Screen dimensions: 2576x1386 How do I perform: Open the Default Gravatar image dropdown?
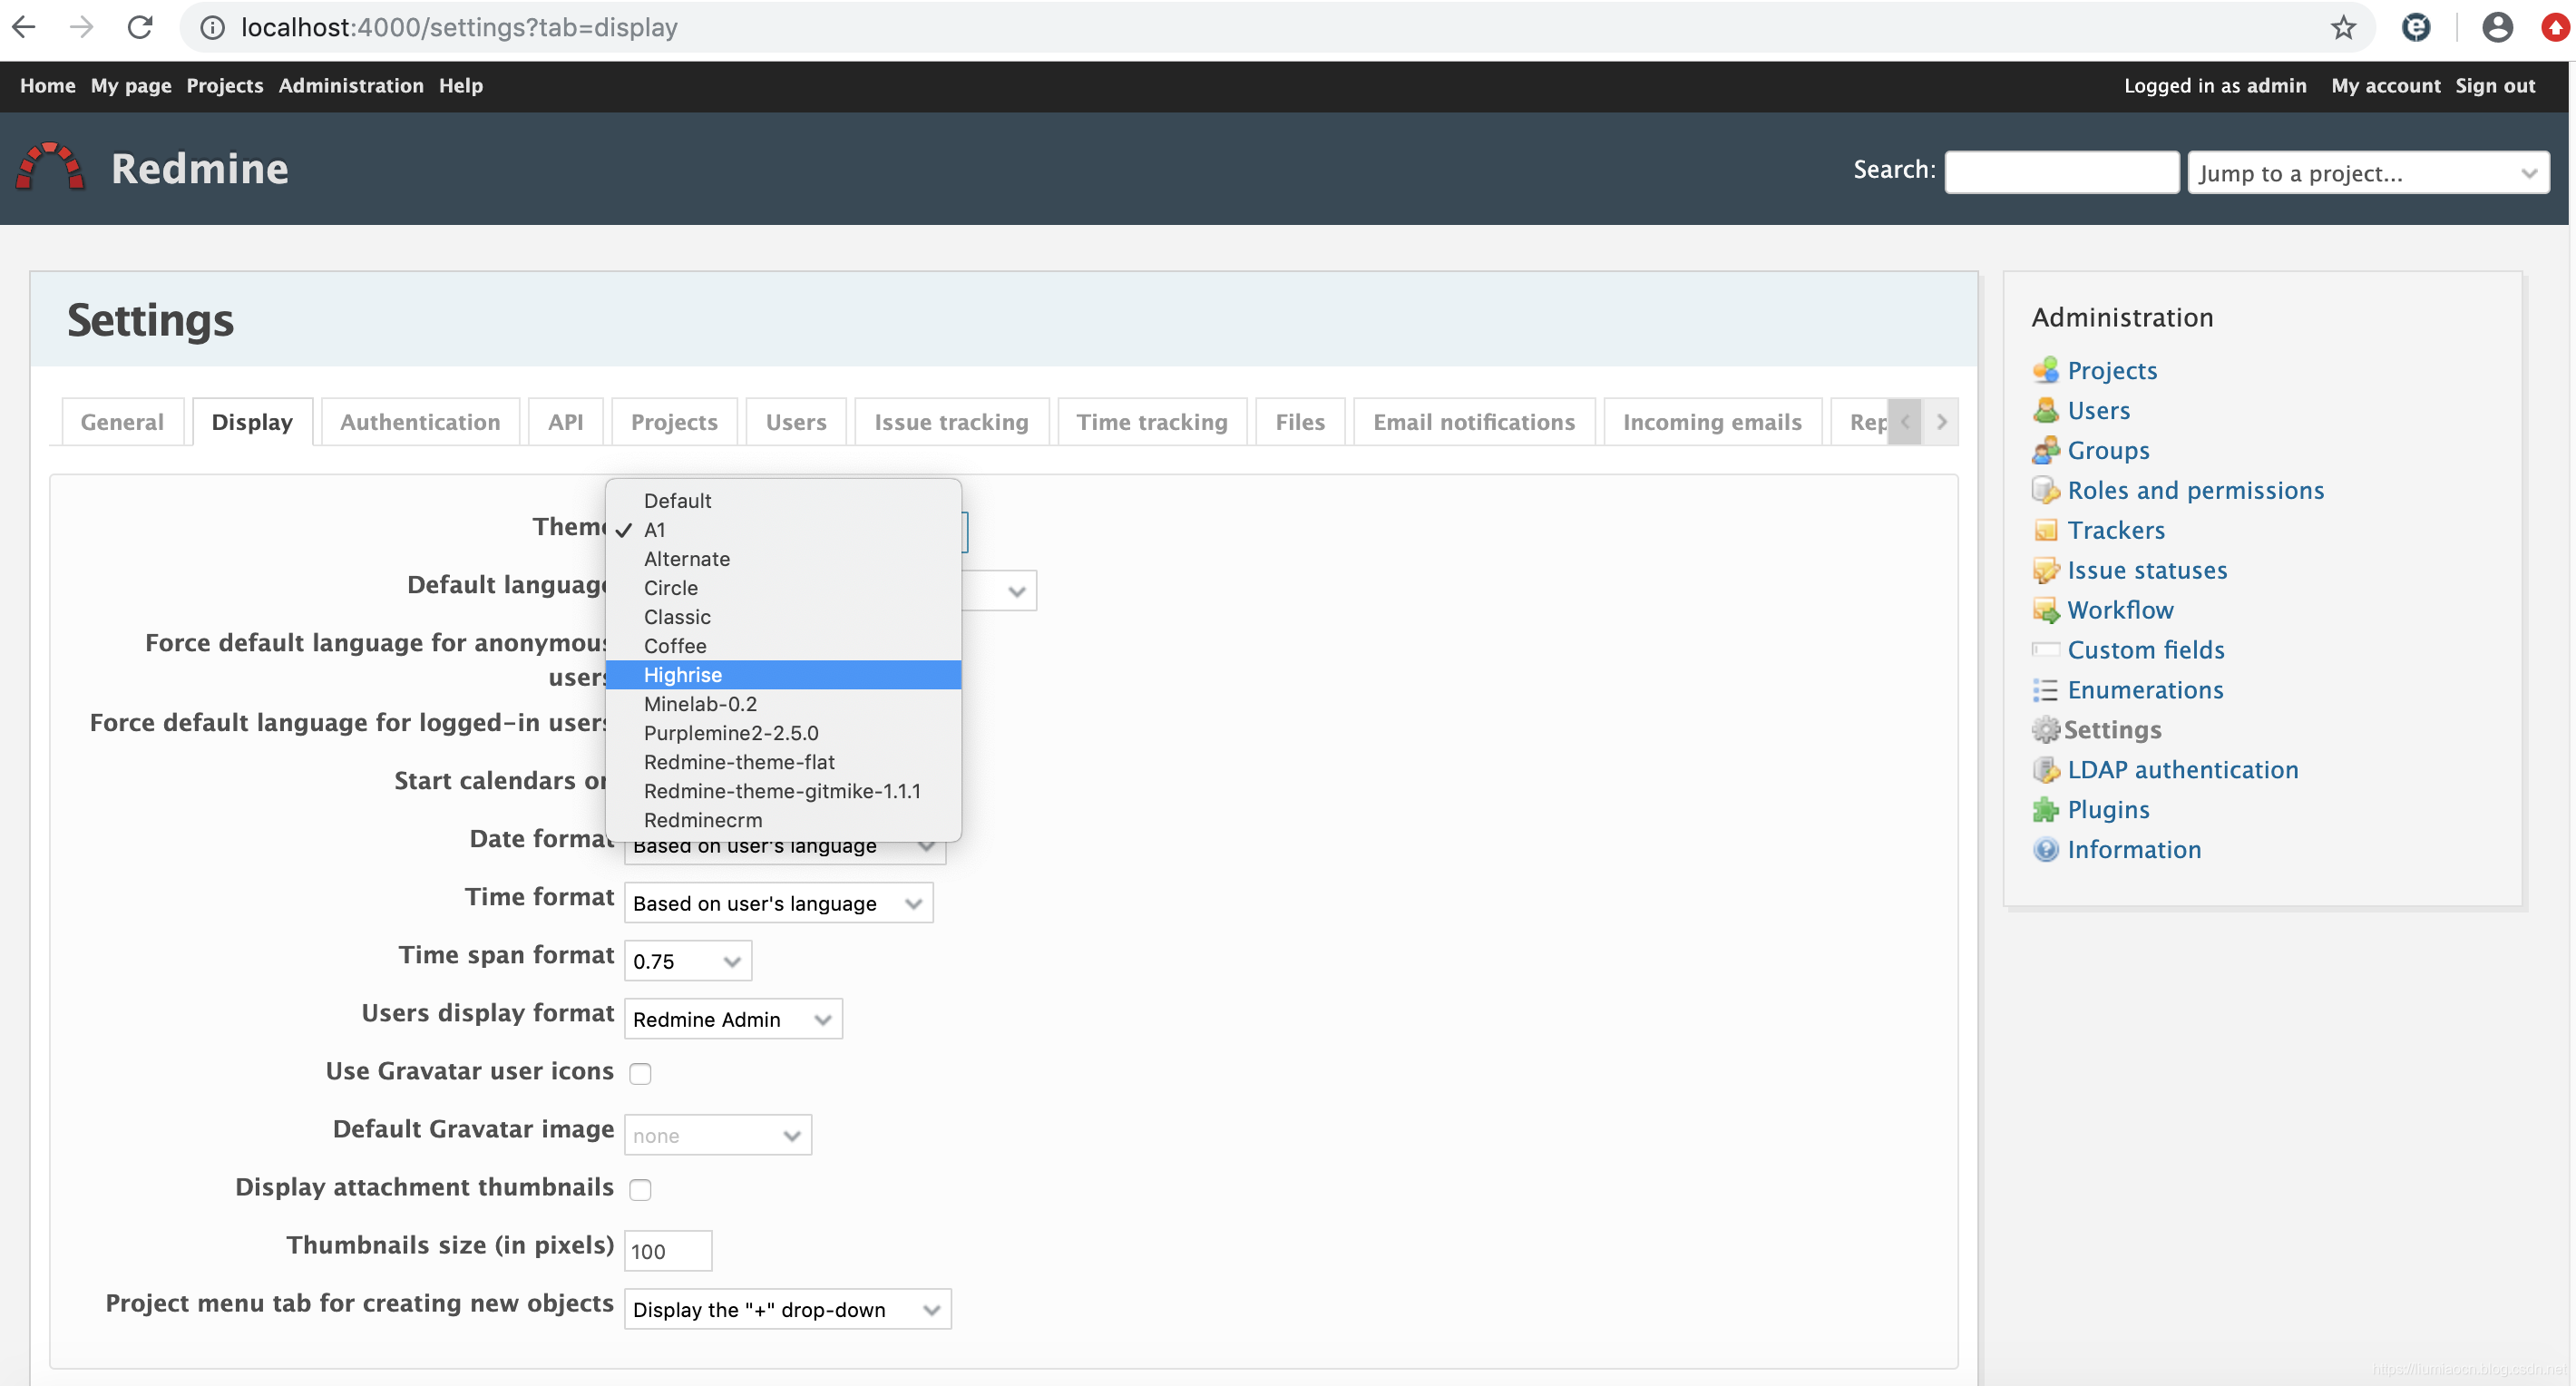(x=717, y=1133)
